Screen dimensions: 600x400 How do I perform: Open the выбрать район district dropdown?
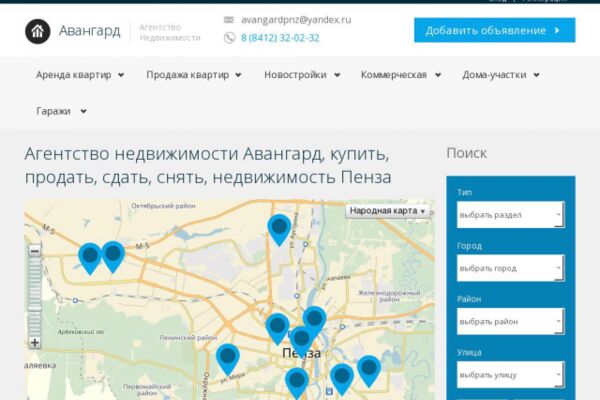(x=510, y=322)
